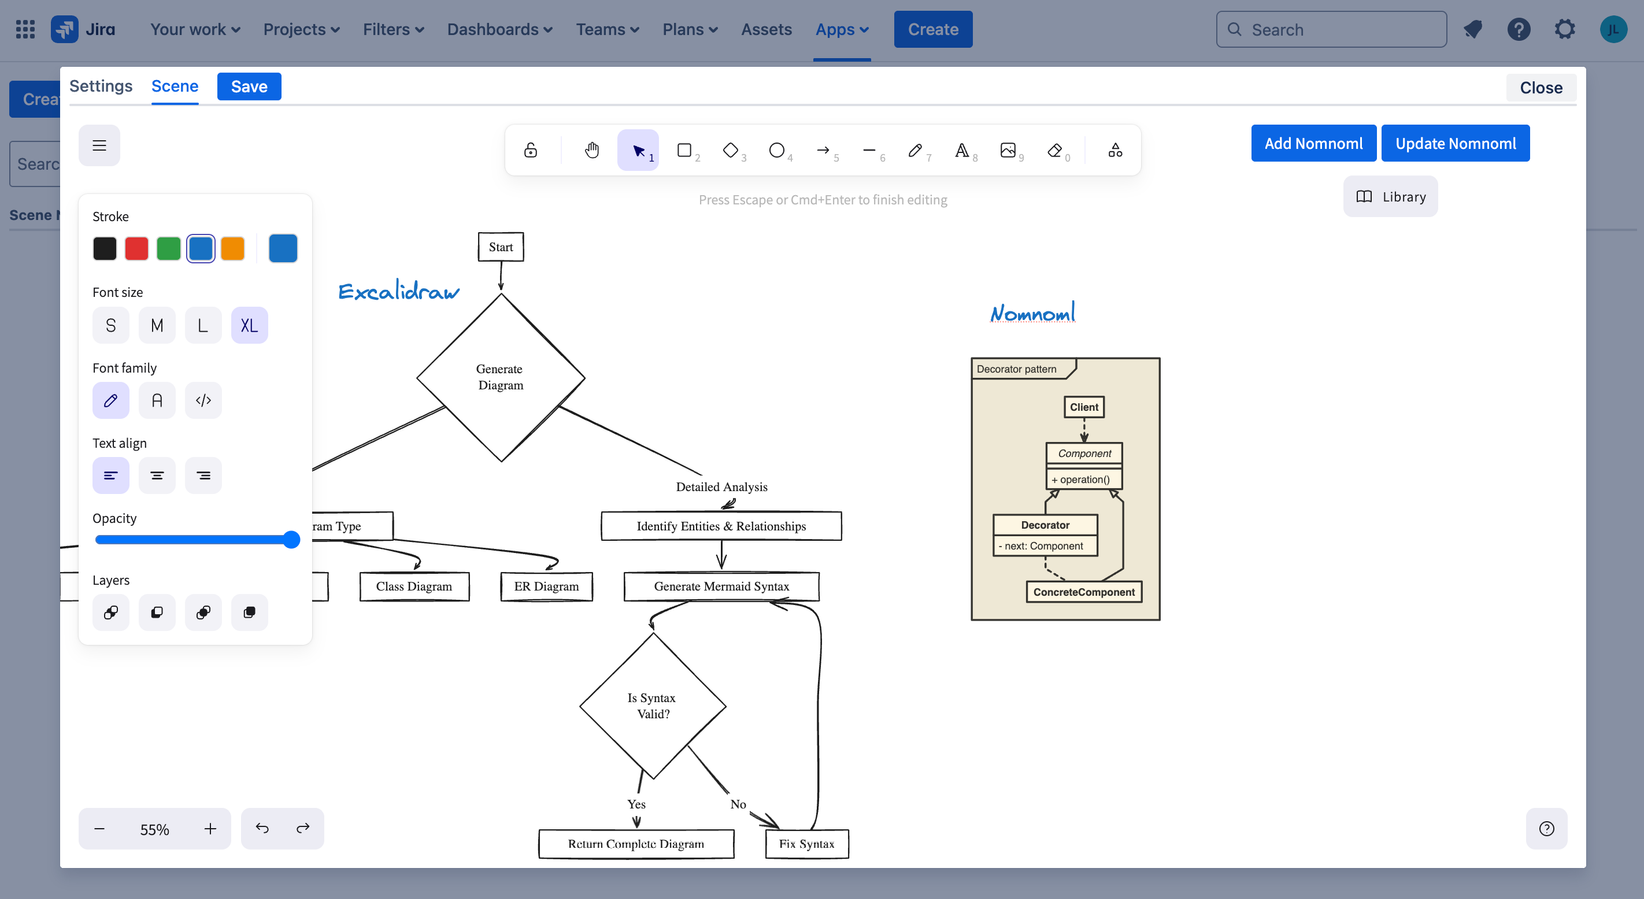The width and height of the screenshot is (1644, 899).
Task: Set font size to XL
Action: click(x=249, y=325)
